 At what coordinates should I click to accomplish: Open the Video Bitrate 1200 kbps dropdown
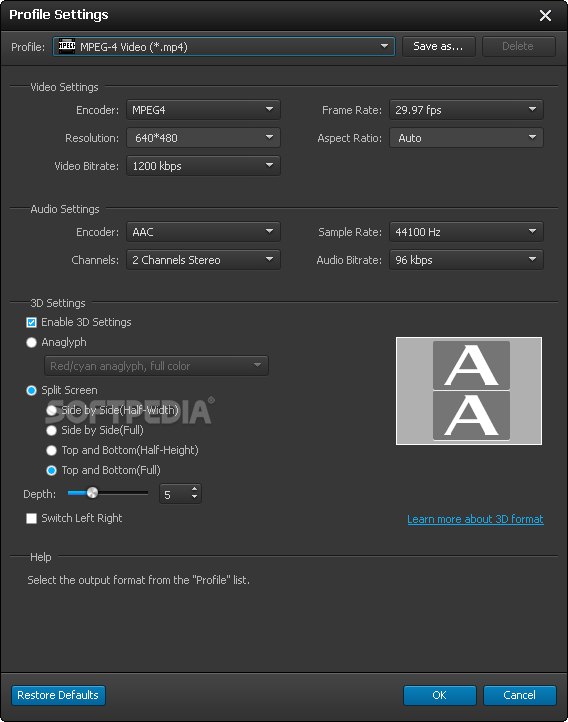203,166
